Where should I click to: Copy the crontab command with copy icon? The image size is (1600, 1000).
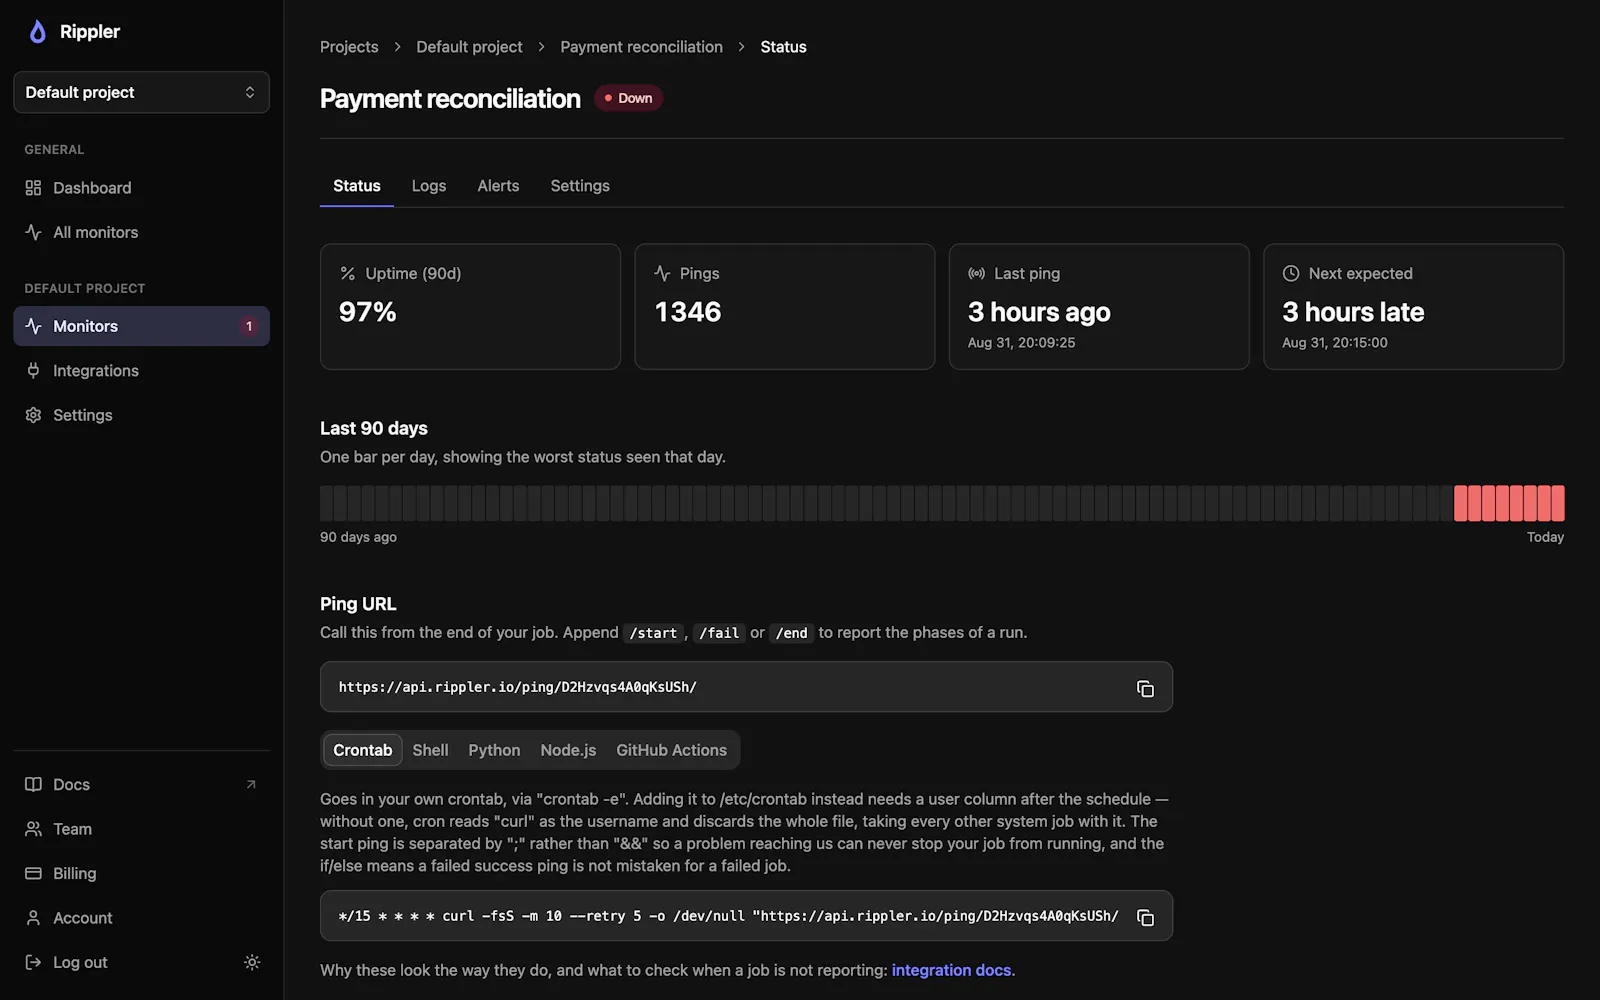pos(1145,917)
